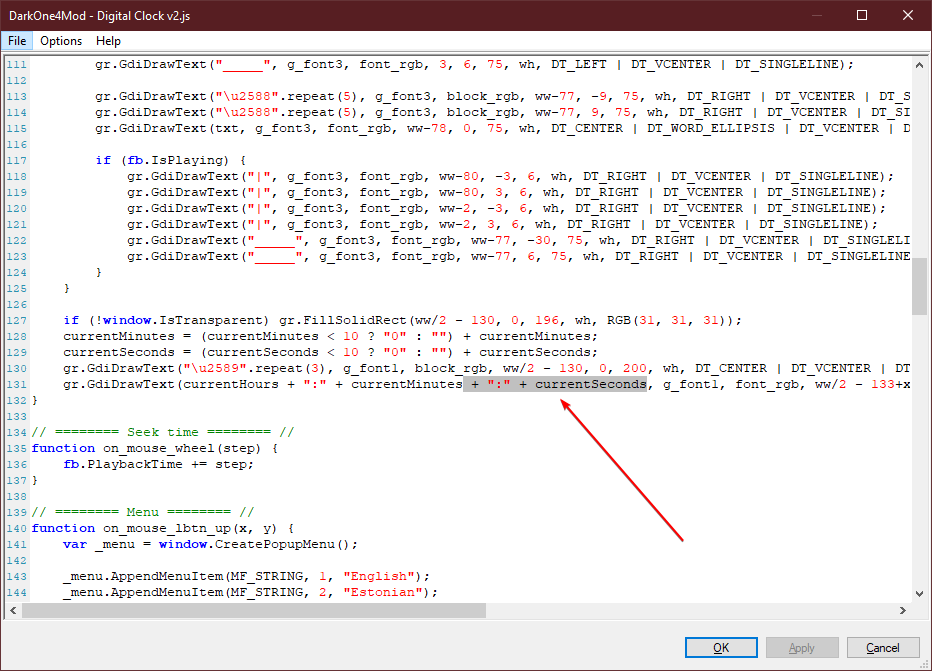The image size is (932, 671).
Task: Click the vertical scrollbar down arrow
Action: [919, 593]
